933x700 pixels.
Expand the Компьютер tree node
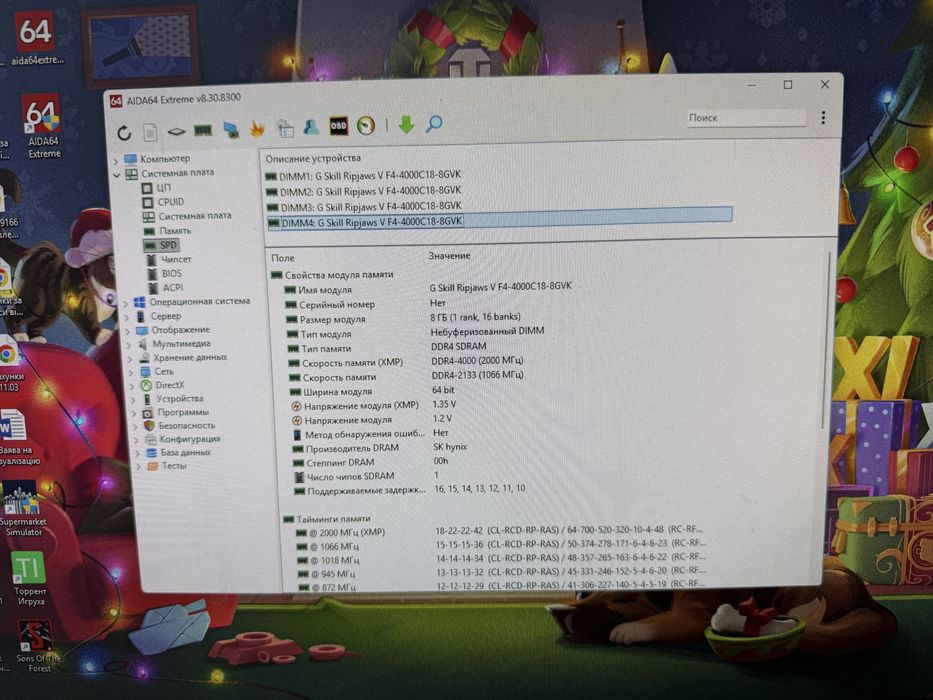pyautogui.click(x=115, y=161)
